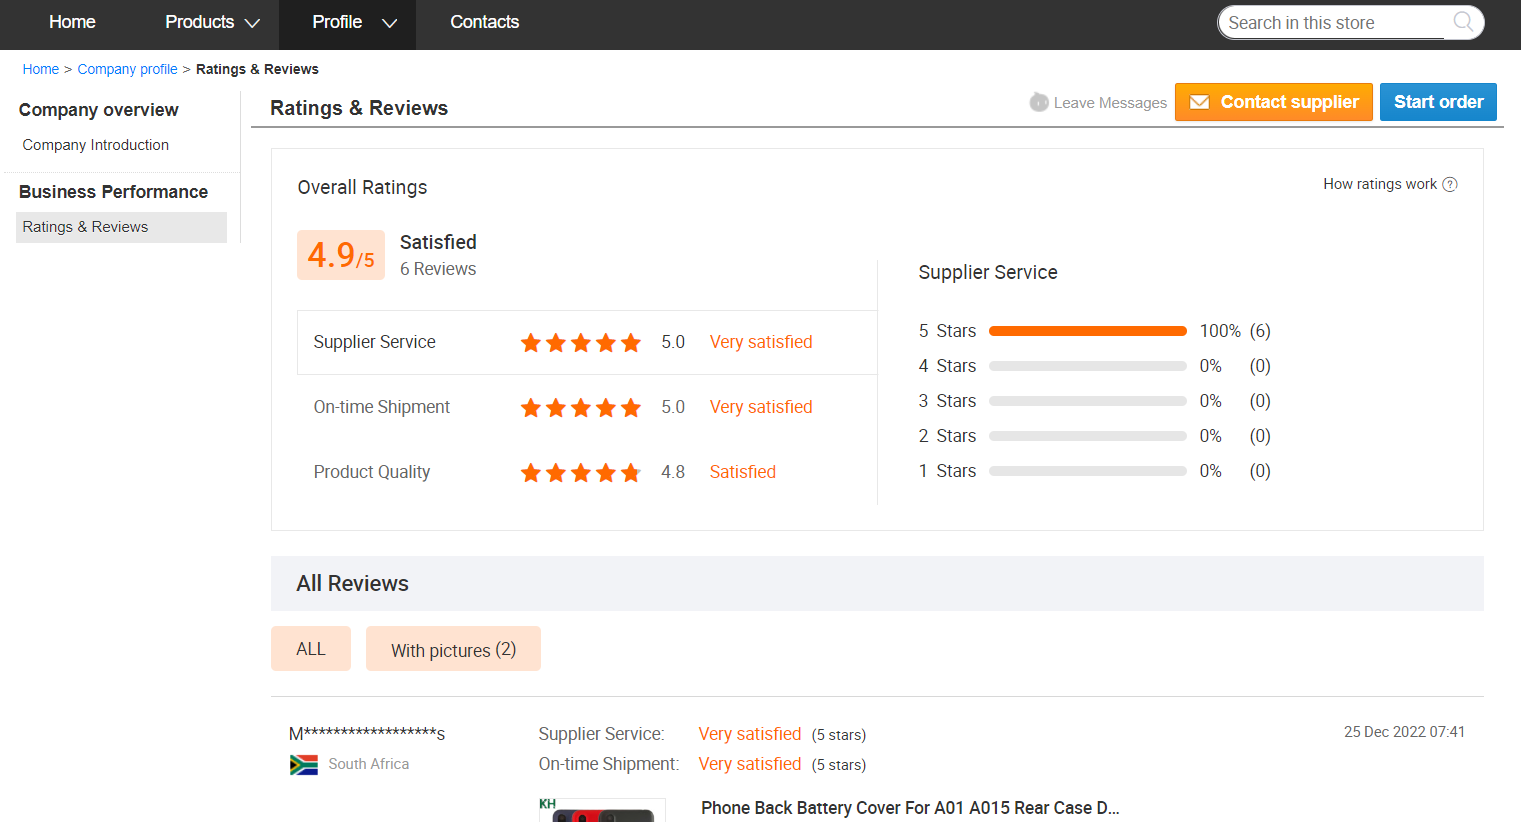Image resolution: width=1521 pixels, height=822 pixels.
Task: Click the 4.9/5 overall rating badge
Action: tap(341, 255)
